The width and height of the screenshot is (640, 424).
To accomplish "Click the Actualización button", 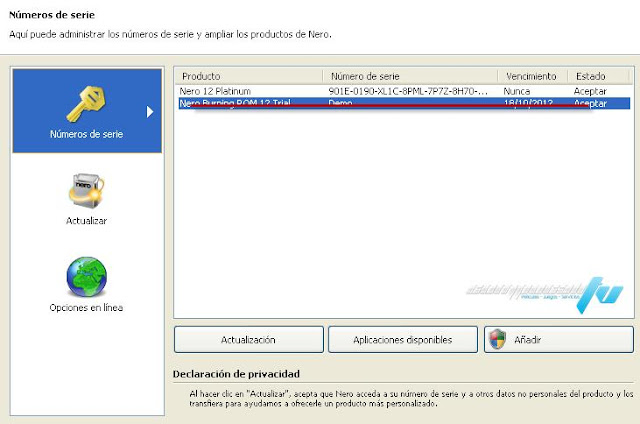I will pyautogui.click(x=249, y=340).
